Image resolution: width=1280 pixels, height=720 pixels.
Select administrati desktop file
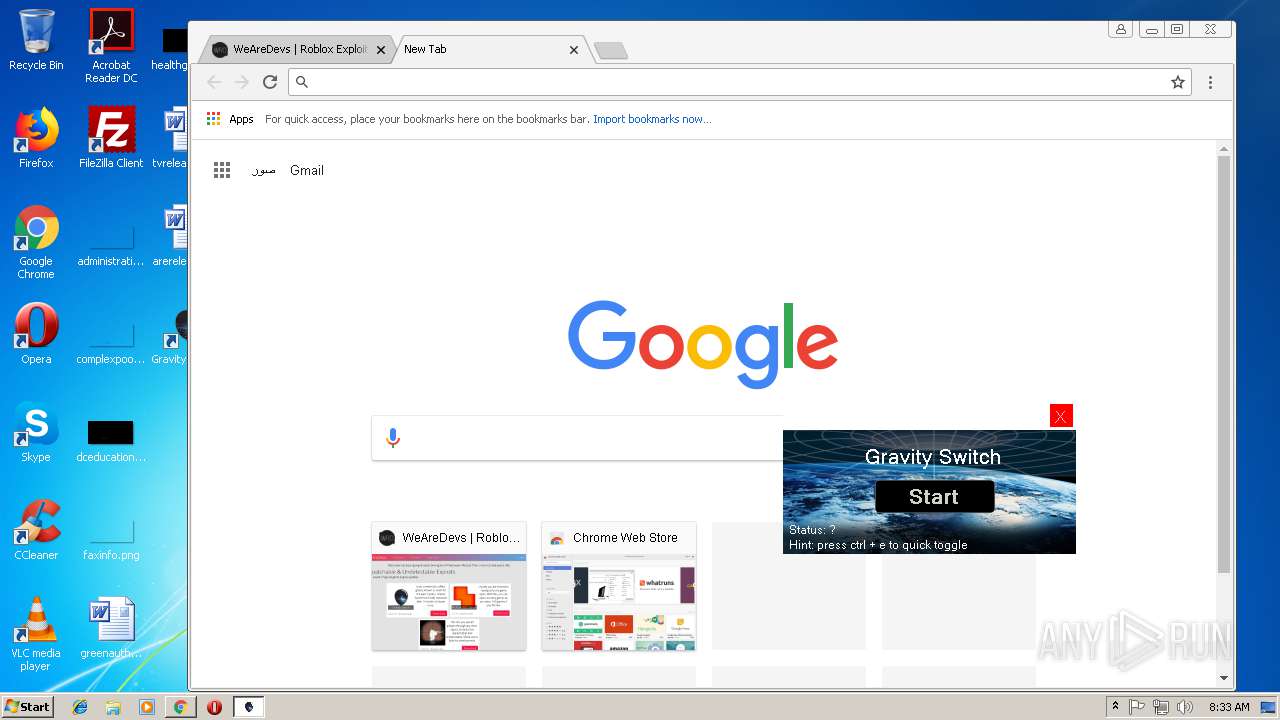tap(111, 245)
